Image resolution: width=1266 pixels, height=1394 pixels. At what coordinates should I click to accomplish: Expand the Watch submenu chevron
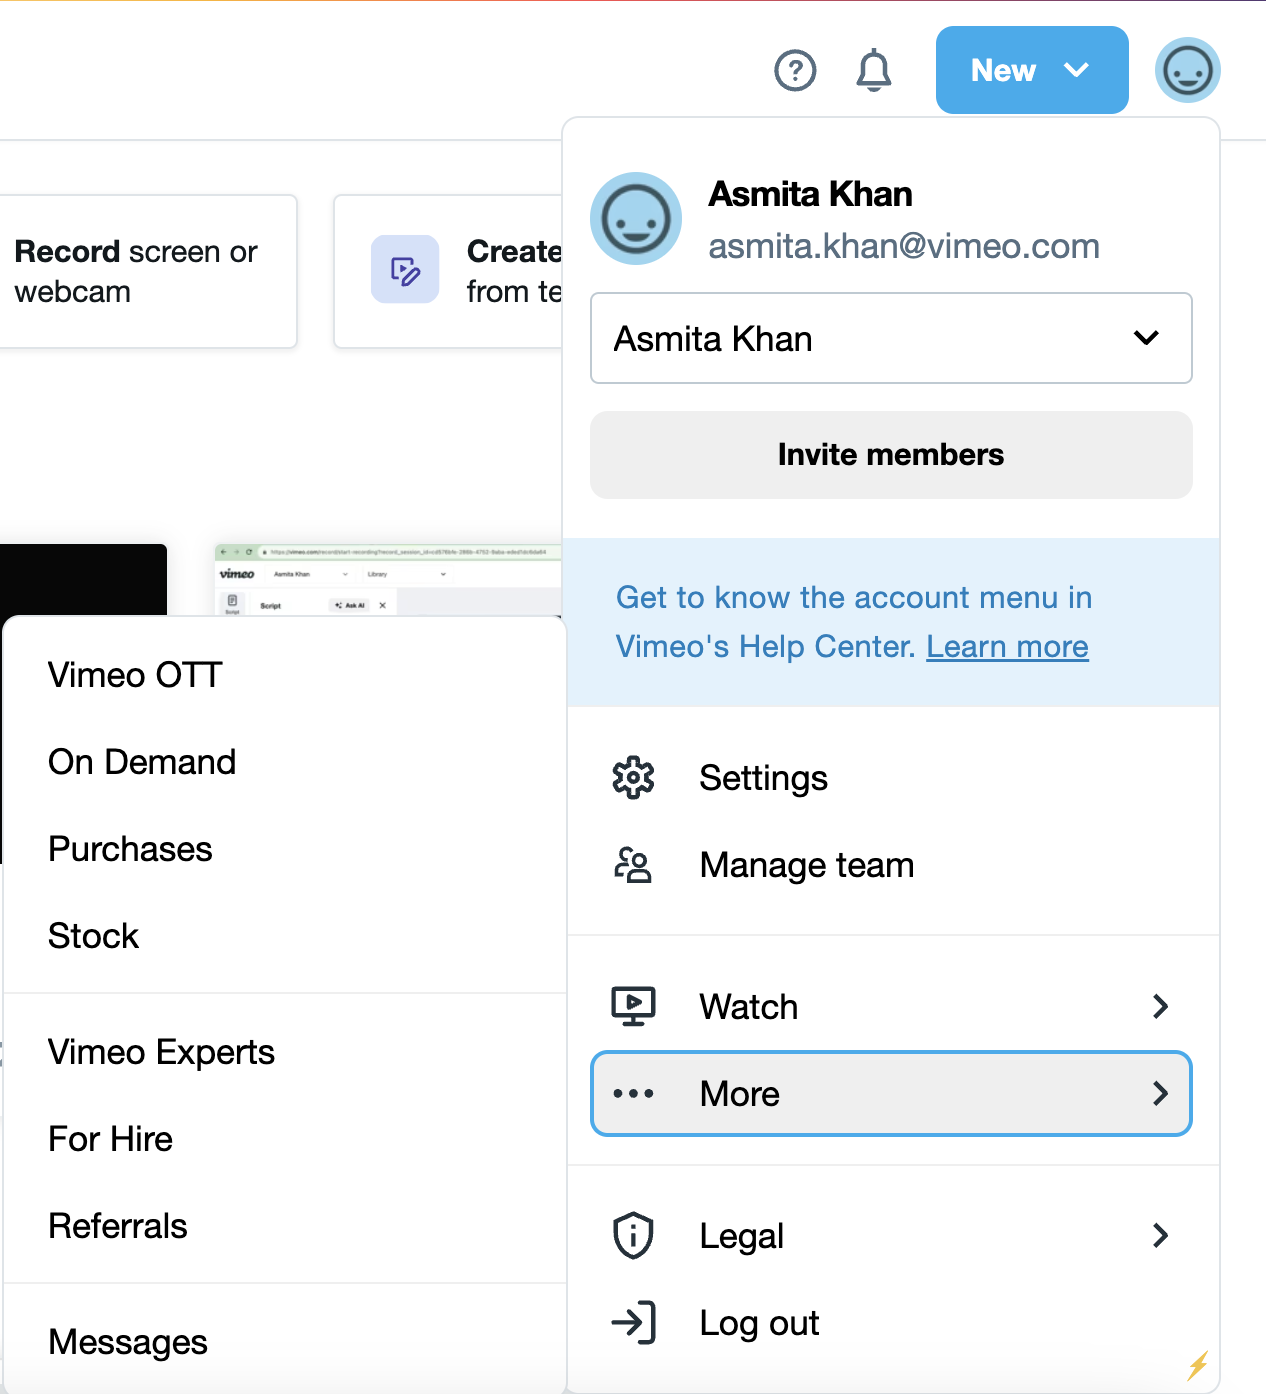tap(1160, 1006)
